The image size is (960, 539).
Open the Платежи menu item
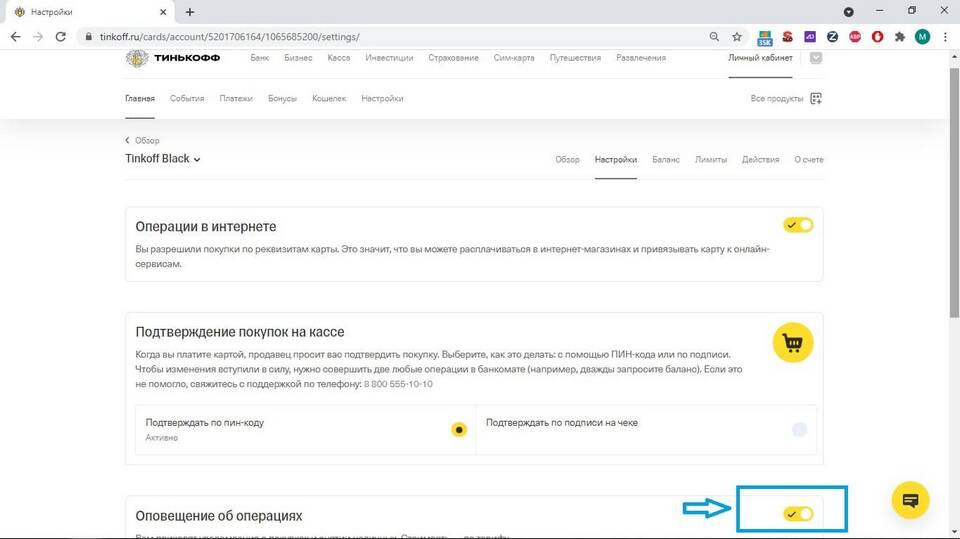[236, 99]
